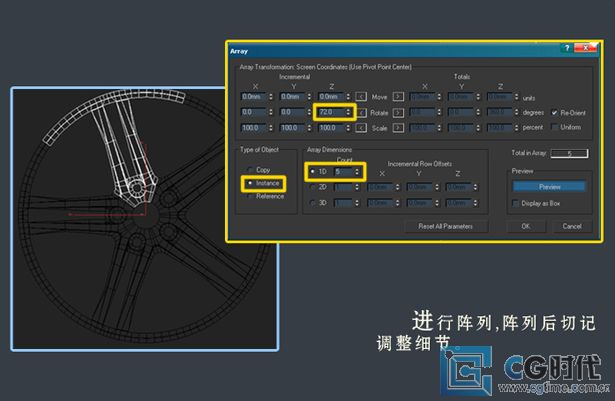
Task: Click the left arrow beside Rotate
Action: click(361, 113)
